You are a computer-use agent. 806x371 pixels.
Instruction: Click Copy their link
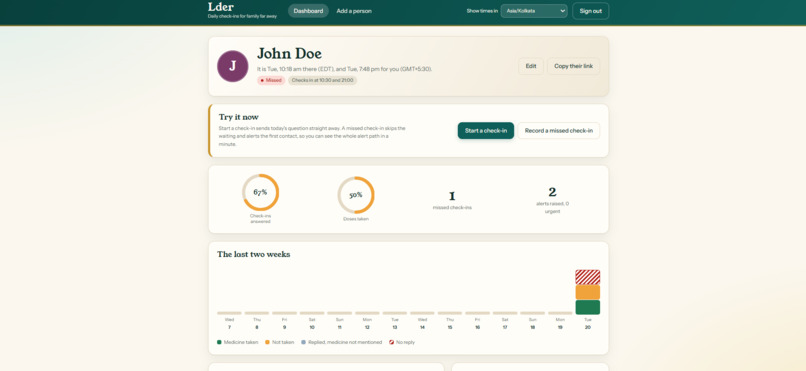(573, 66)
